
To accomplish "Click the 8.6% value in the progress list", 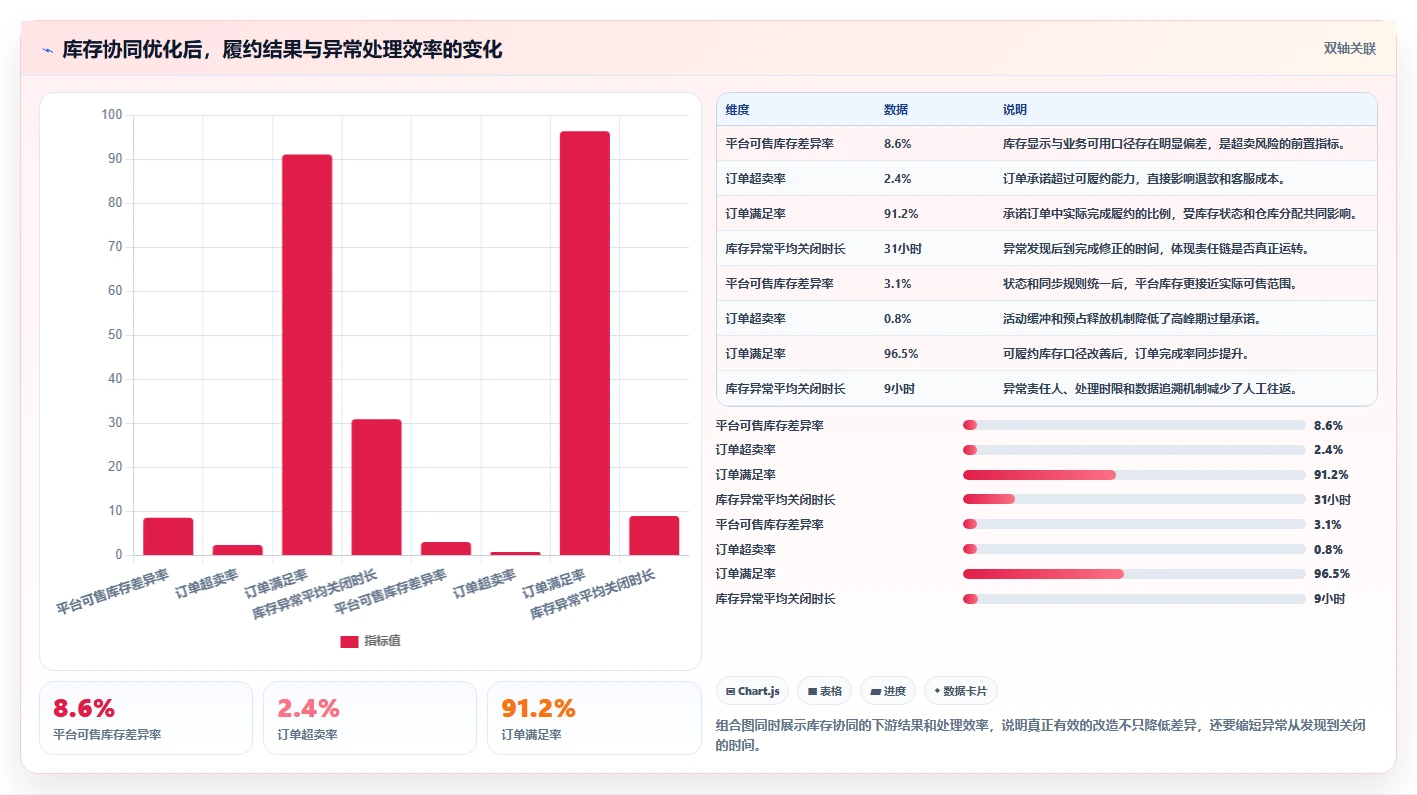I will tap(1328, 426).
